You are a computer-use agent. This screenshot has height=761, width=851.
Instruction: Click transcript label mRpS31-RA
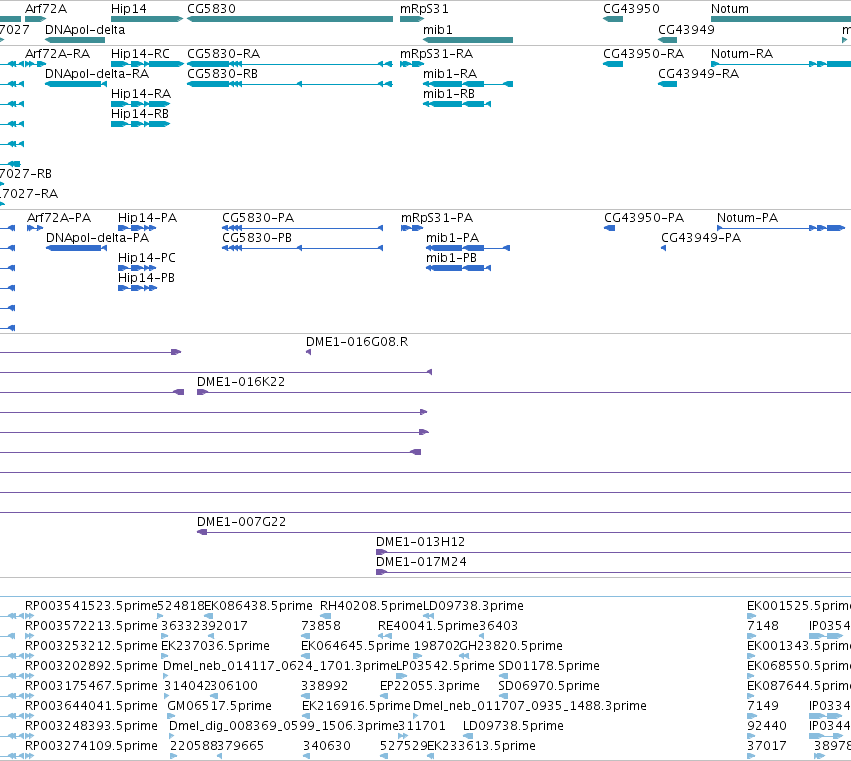tap(436, 54)
